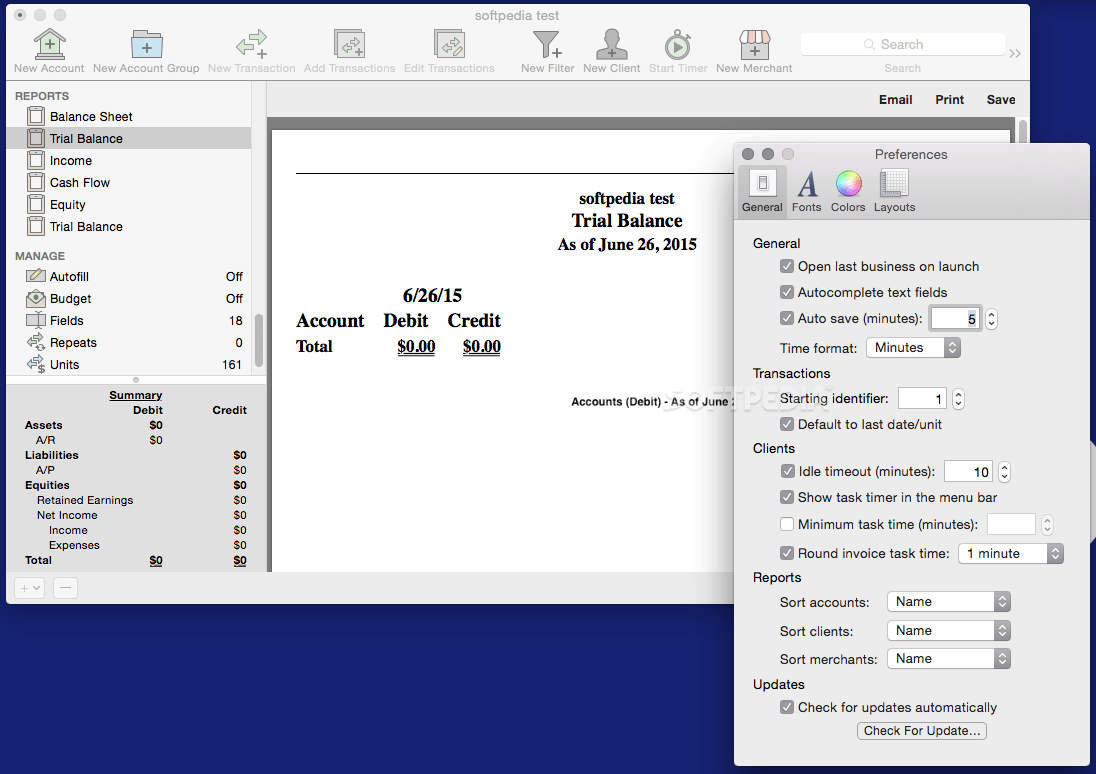This screenshot has width=1096, height=774.
Task: Click the Add Transactions toolbar icon
Action: click(349, 44)
